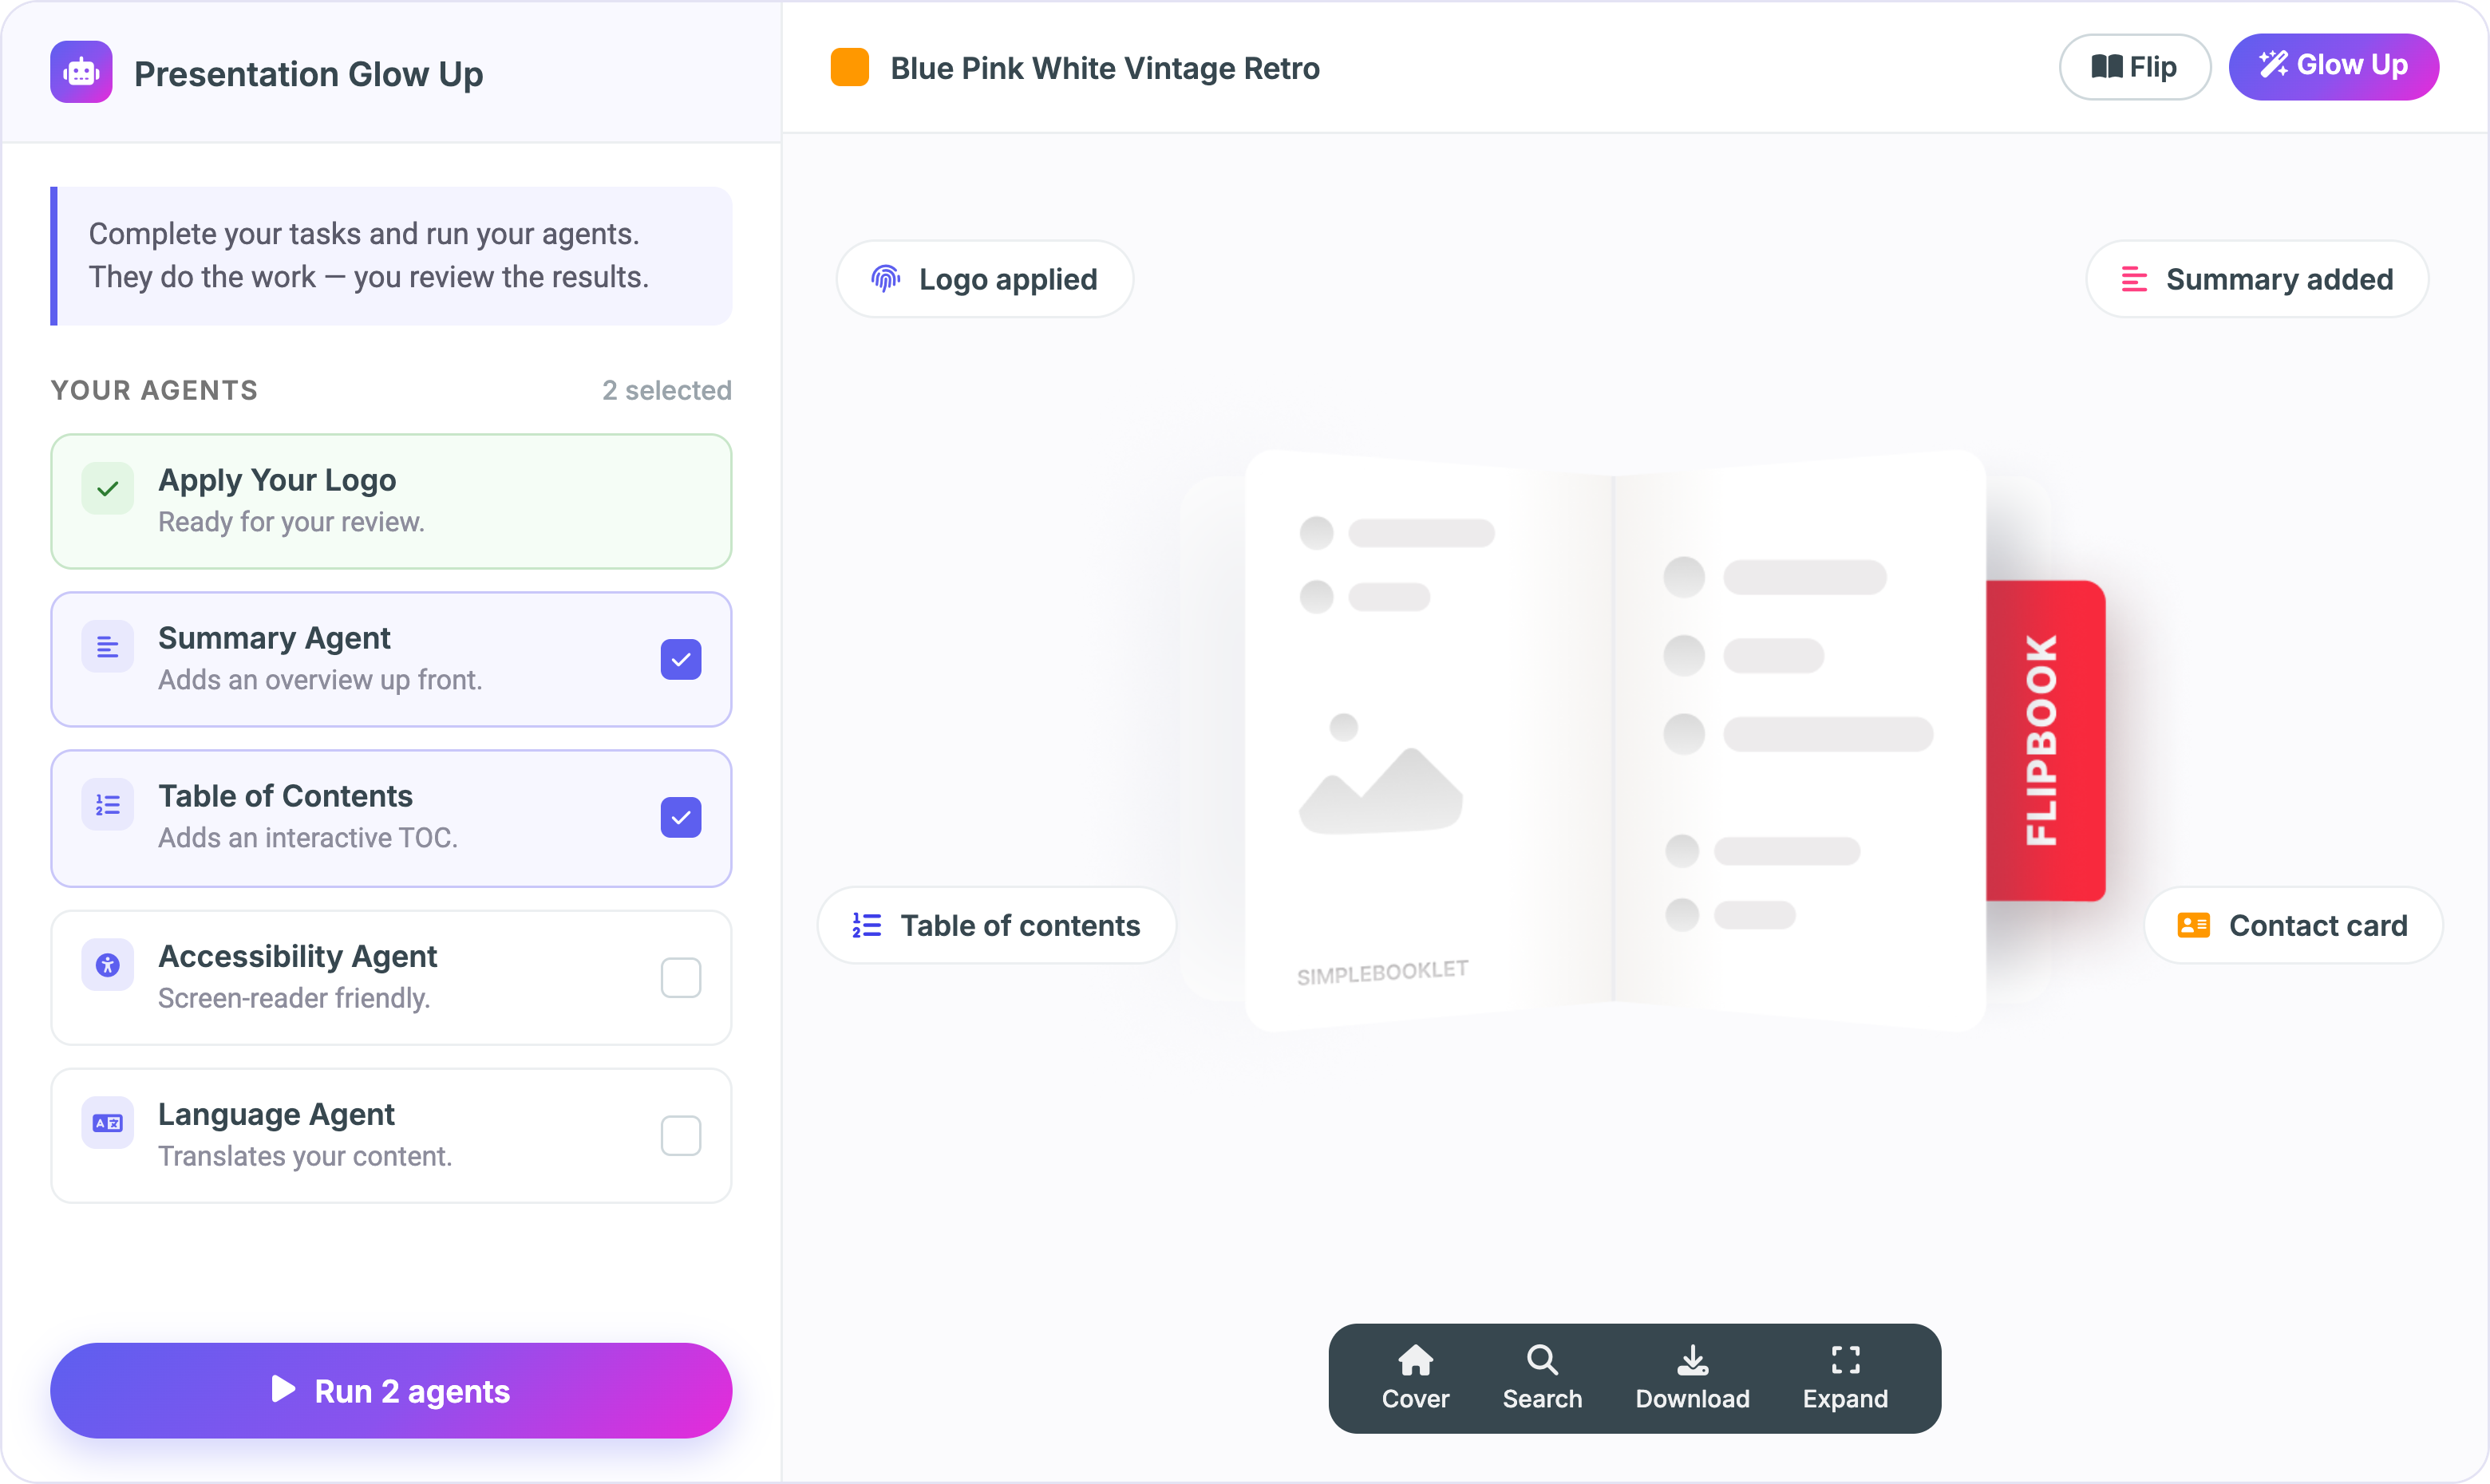
Task: Click the fingerprint Logo applied icon
Action: pos(885,279)
